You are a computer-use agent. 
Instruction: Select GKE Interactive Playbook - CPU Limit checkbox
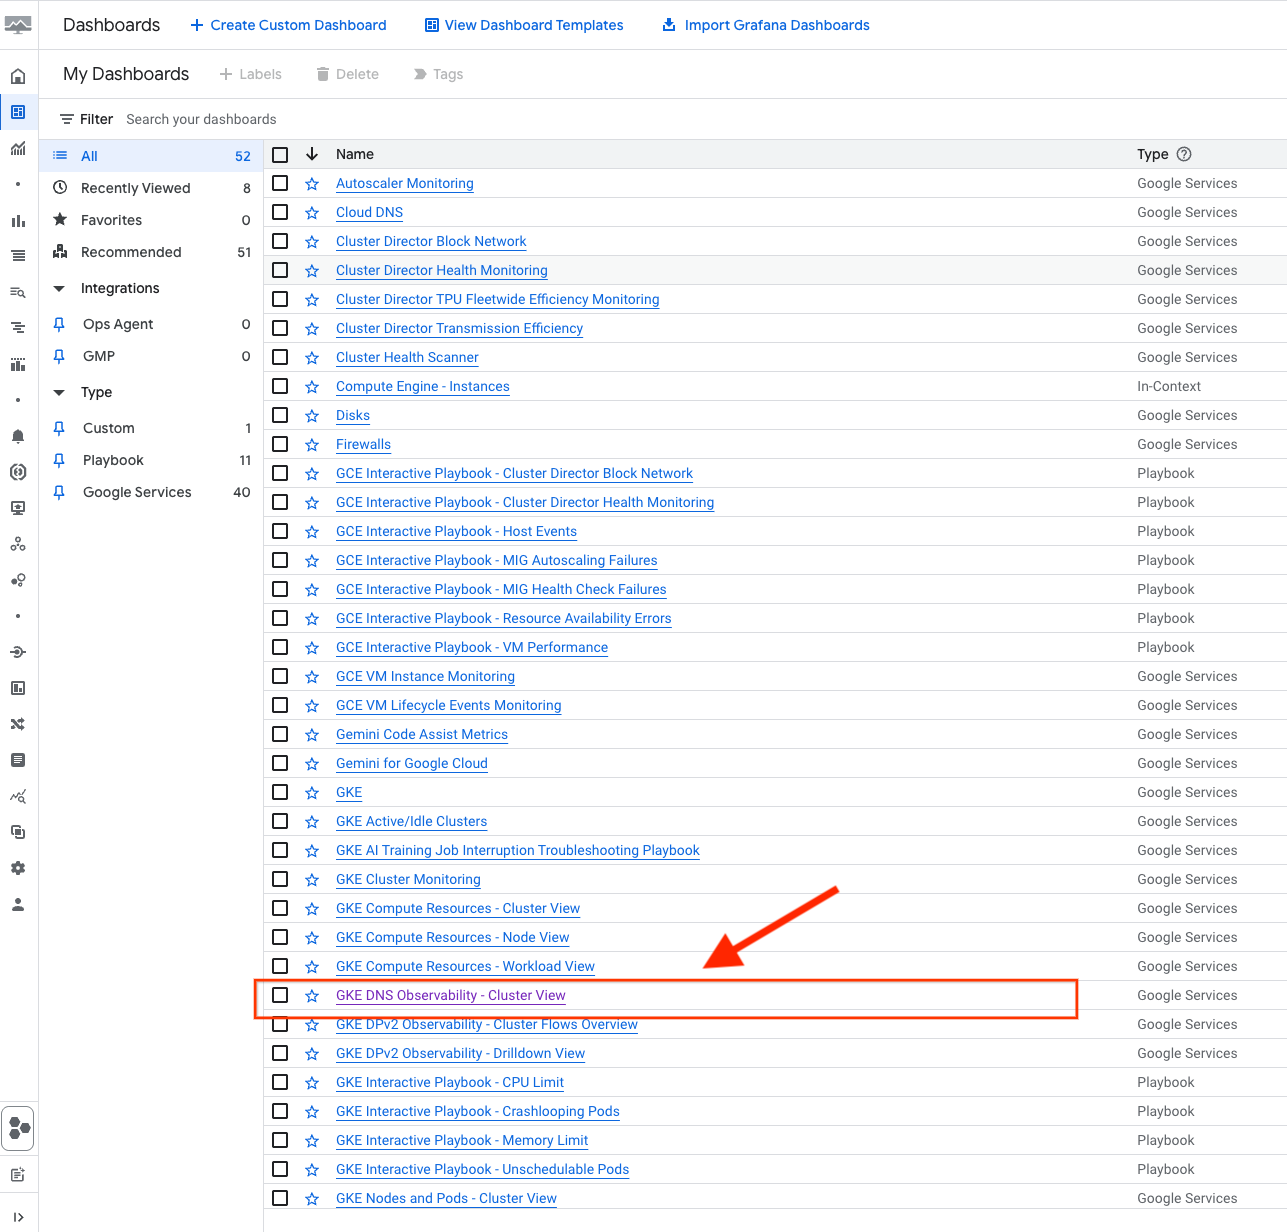coord(280,1082)
